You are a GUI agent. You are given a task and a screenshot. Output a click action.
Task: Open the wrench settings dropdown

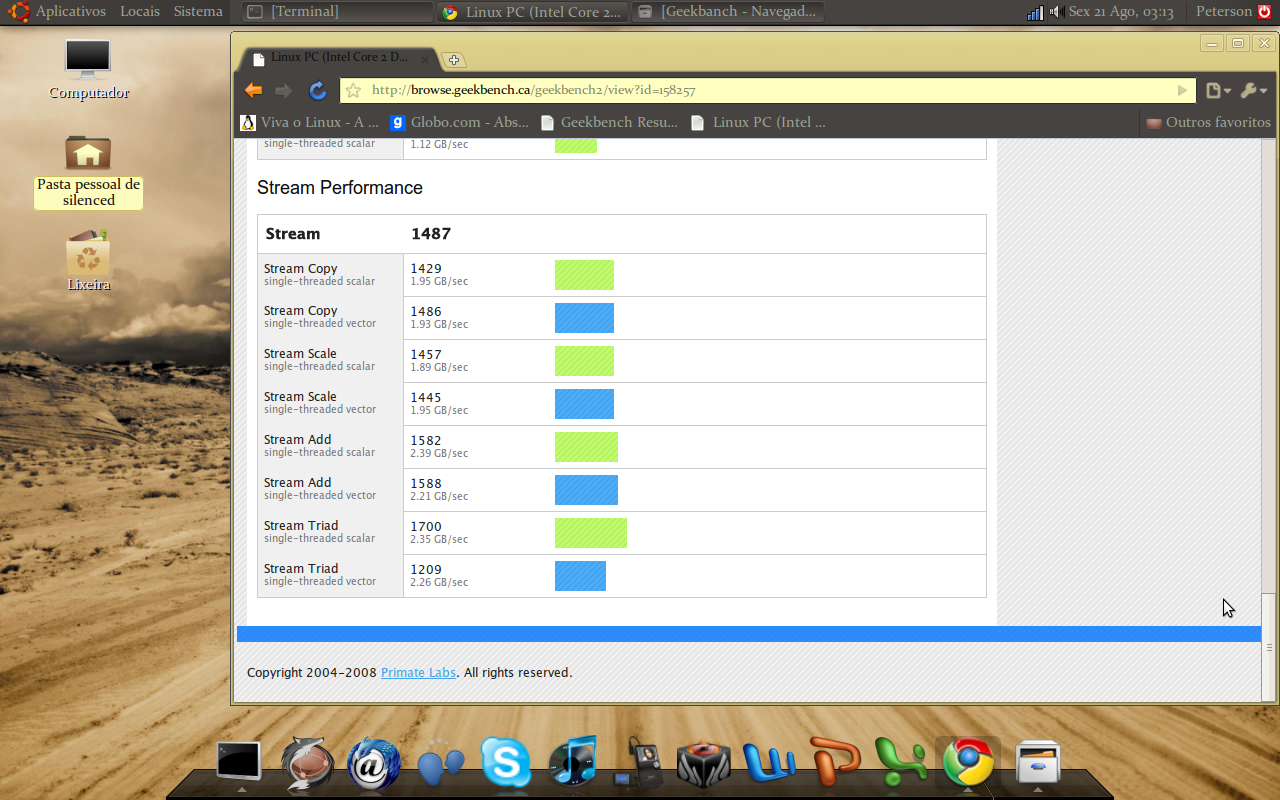(x=1254, y=91)
